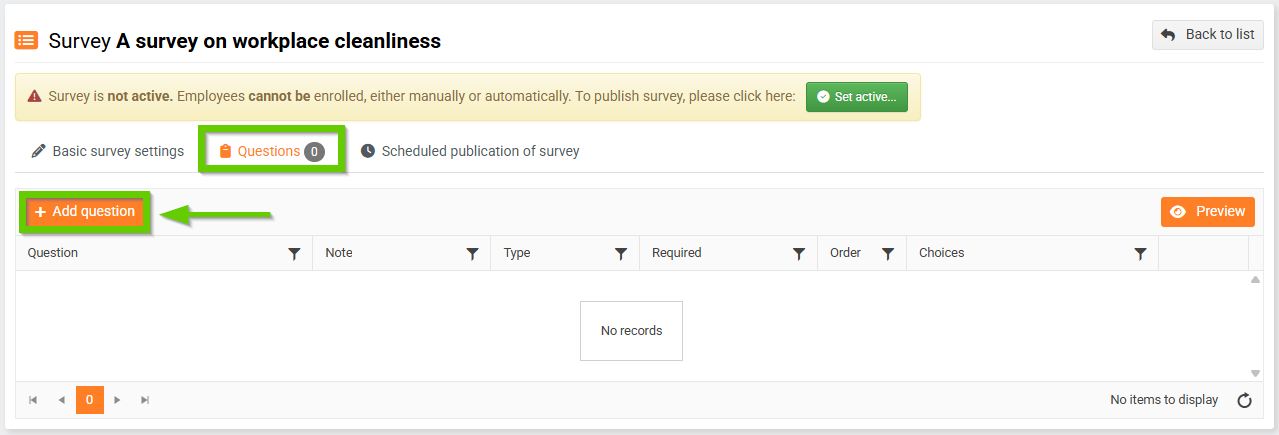Open filter for the Required column
The width and height of the screenshot is (1279, 435).
click(799, 254)
